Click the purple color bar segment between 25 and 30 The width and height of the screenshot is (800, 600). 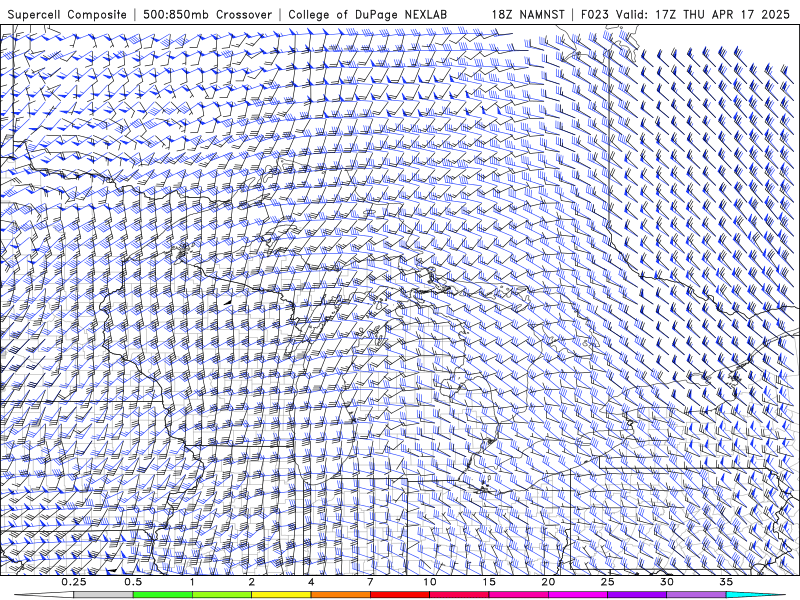point(637,595)
